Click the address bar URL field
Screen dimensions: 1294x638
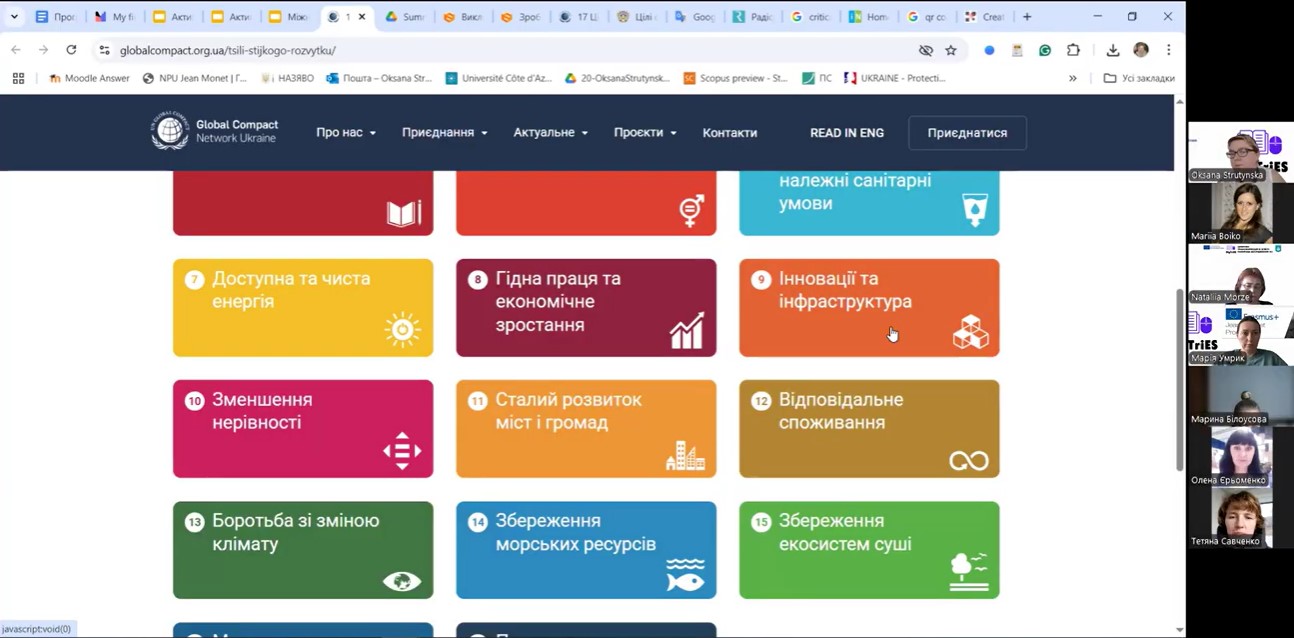pos(500,50)
